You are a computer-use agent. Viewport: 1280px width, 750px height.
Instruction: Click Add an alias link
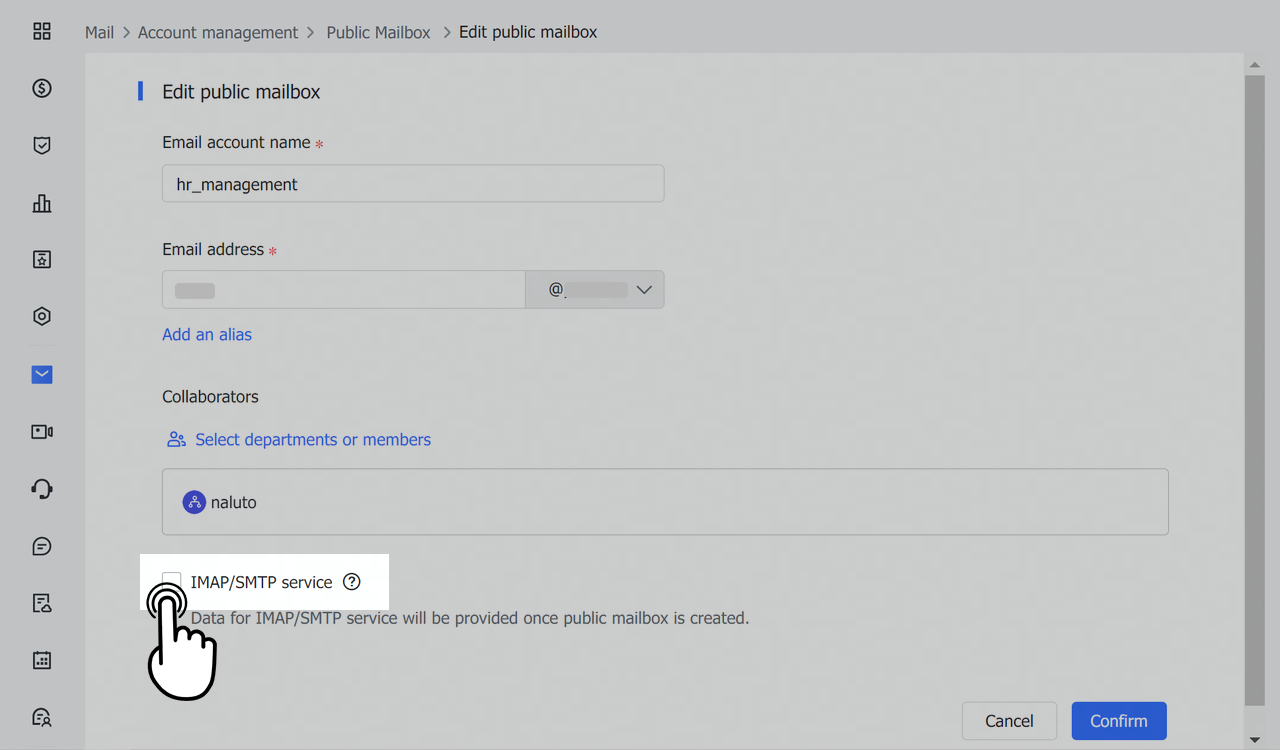coord(206,334)
